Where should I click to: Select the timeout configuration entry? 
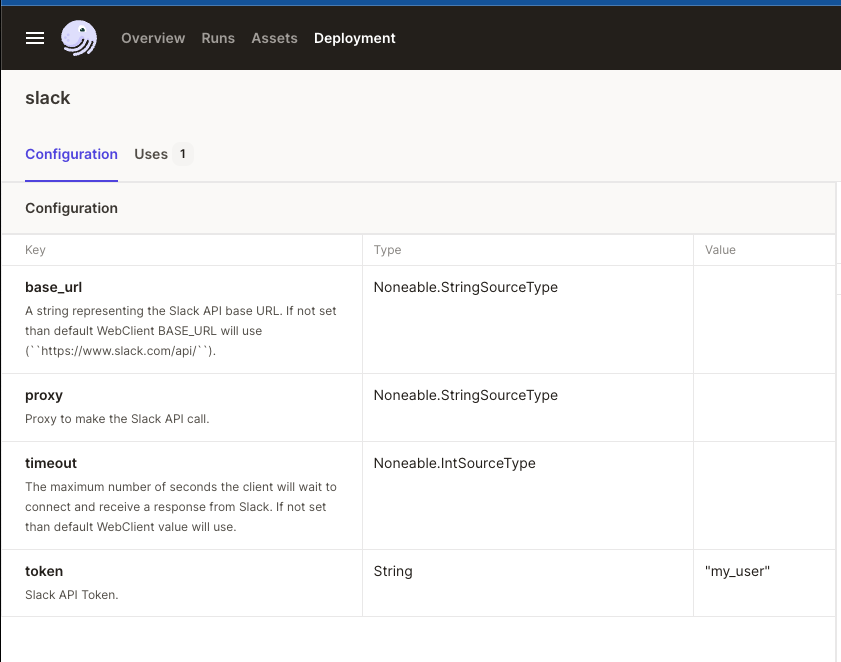(49, 463)
